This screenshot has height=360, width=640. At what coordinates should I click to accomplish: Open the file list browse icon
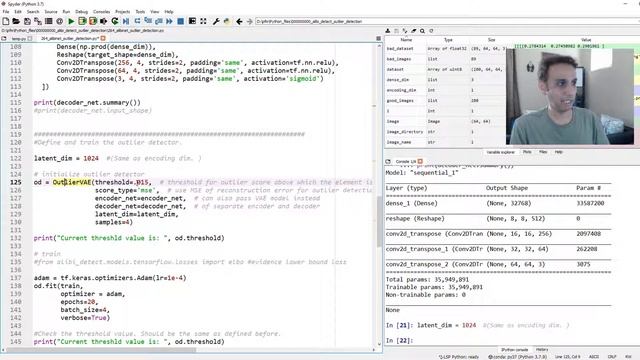click(x=49, y=21)
